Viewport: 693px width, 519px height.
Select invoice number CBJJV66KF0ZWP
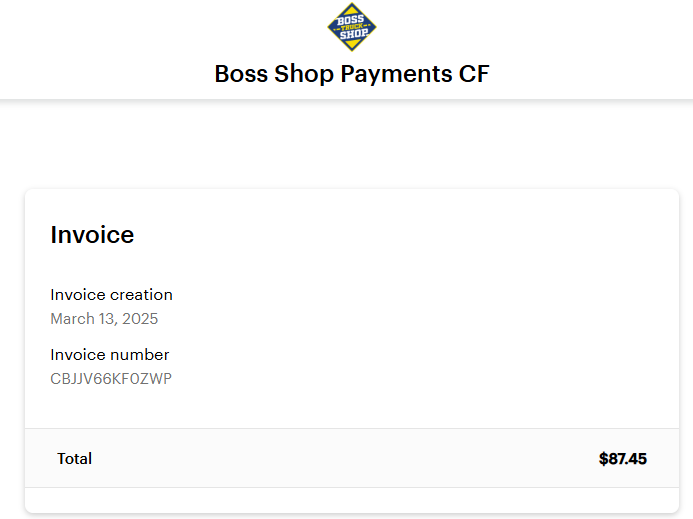pos(111,378)
